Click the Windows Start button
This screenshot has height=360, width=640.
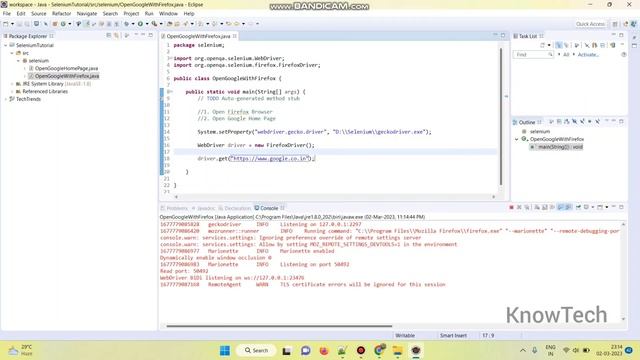pos(224,351)
